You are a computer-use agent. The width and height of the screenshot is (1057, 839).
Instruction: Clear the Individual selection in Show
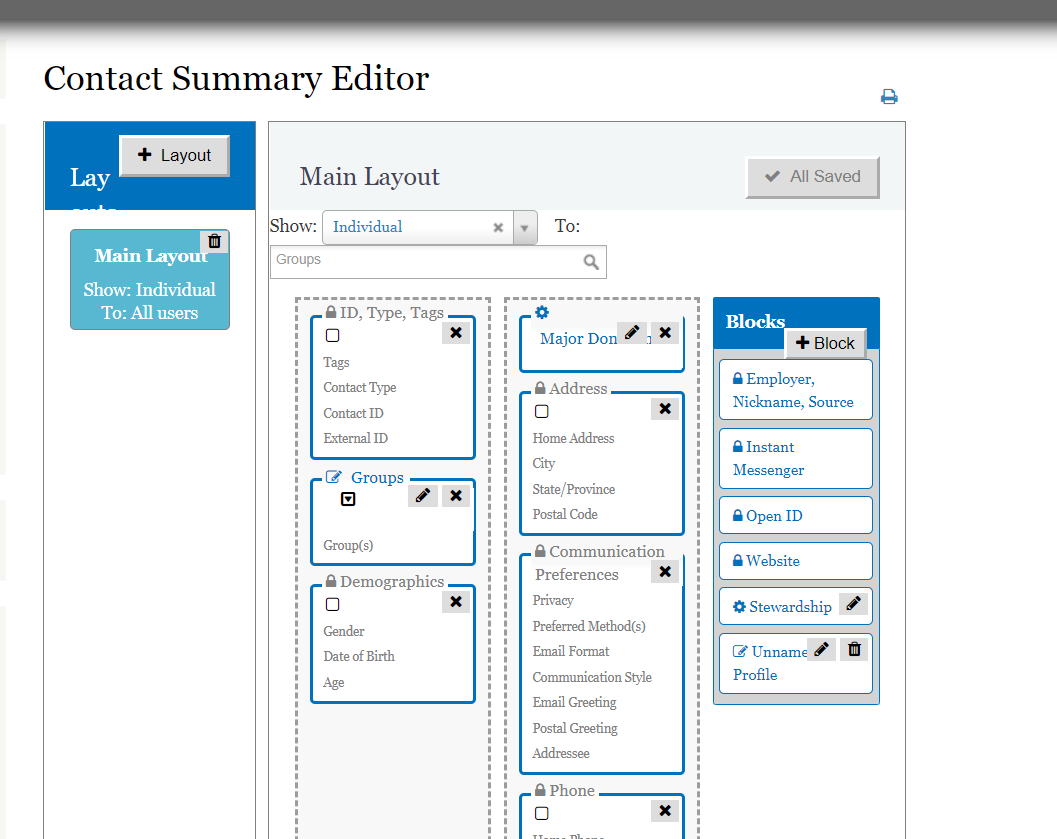498,228
